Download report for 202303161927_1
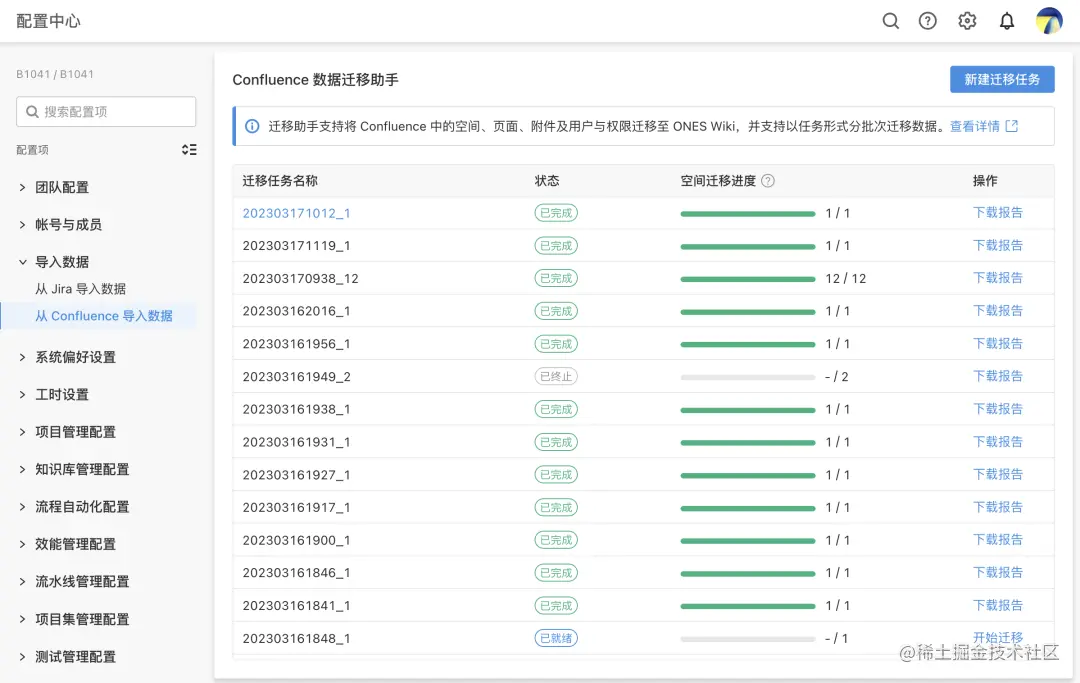1080x683 pixels. 997,474
